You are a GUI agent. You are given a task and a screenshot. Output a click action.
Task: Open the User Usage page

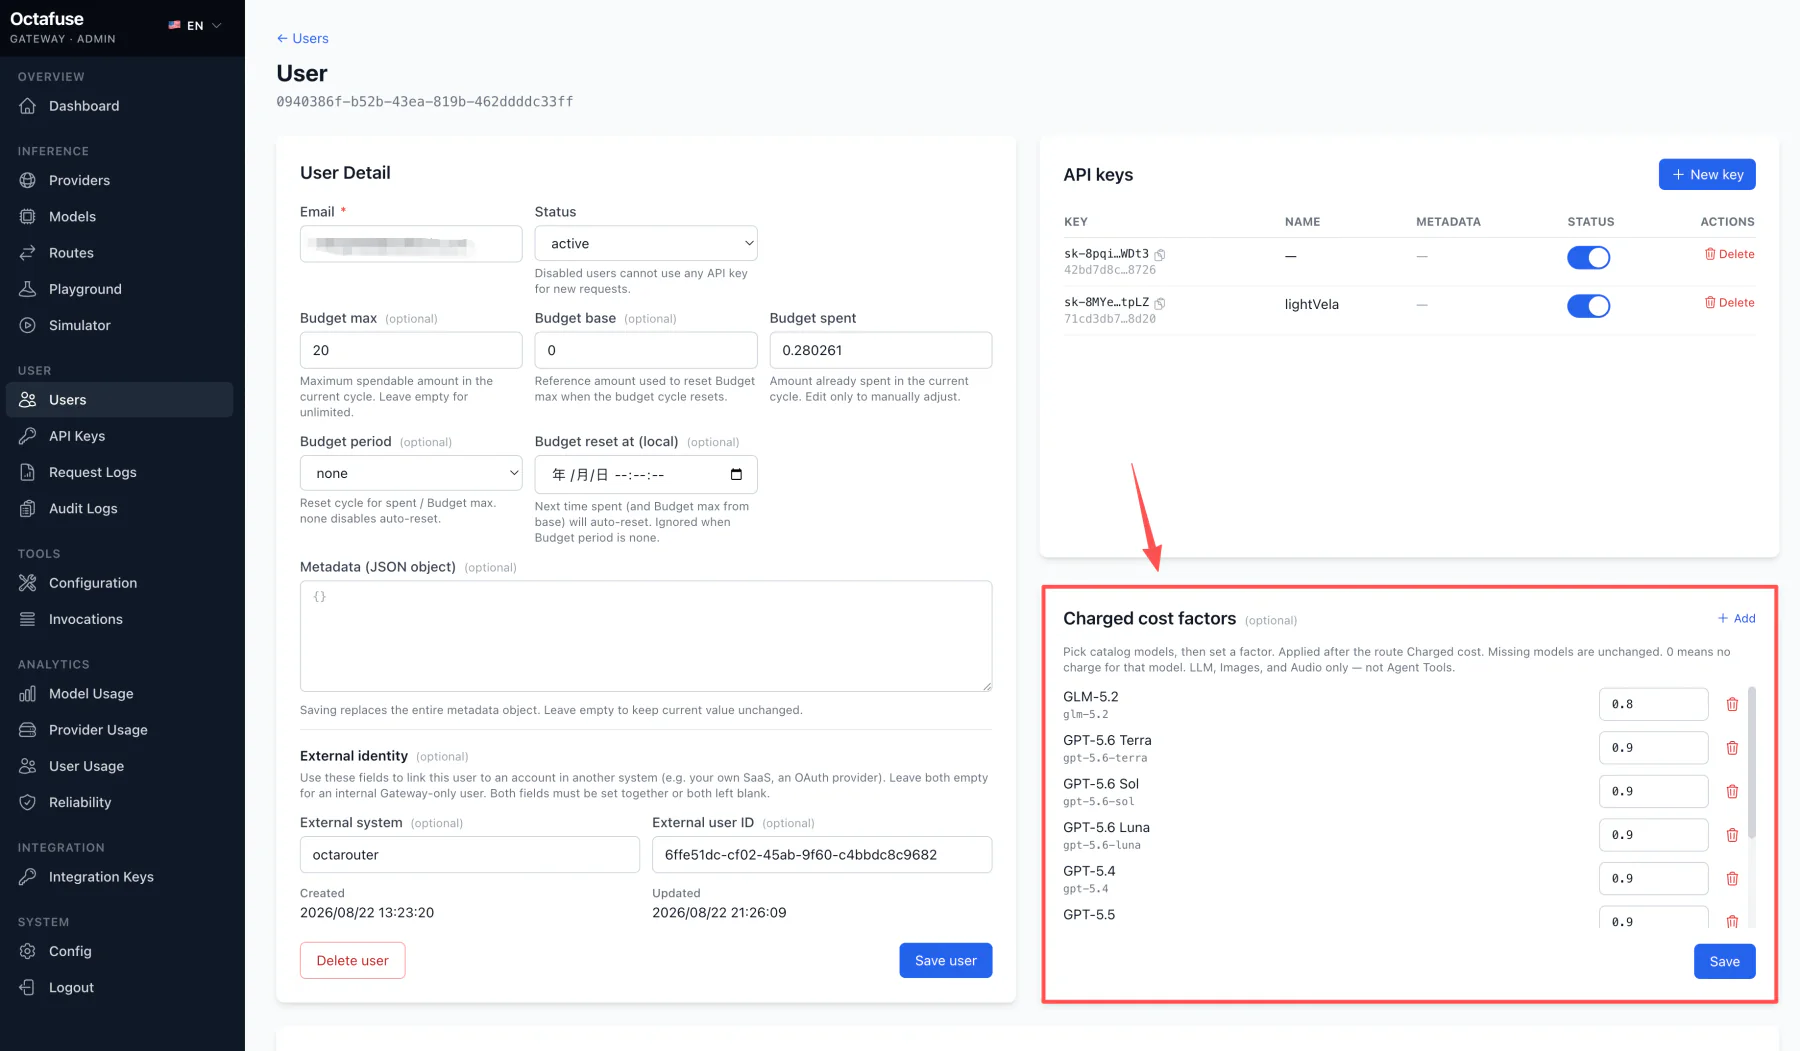tap(120, 766)
